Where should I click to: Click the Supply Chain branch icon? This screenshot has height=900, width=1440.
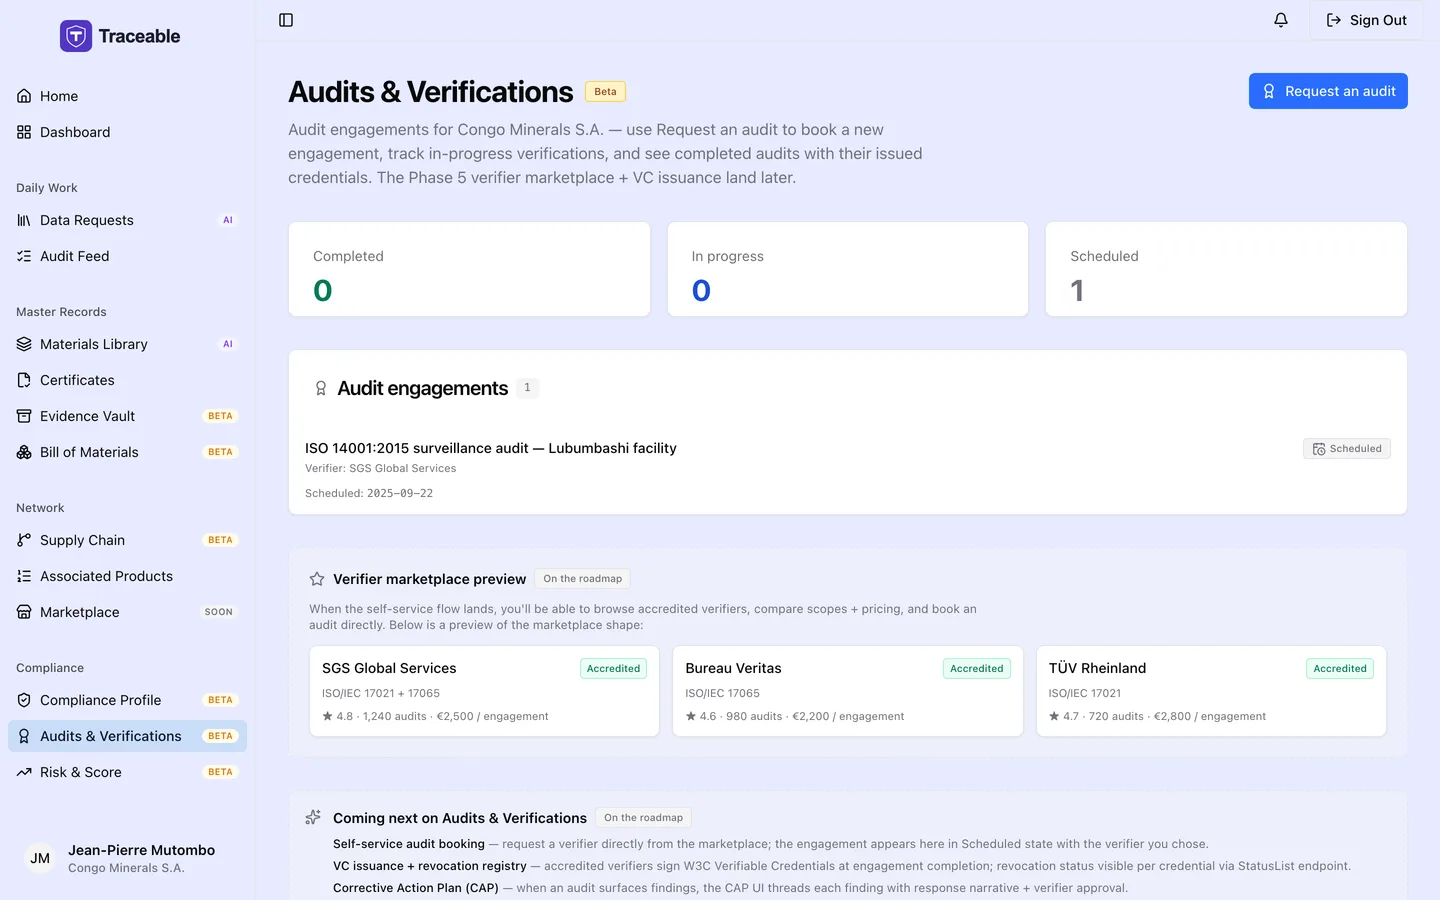point(24,540)
